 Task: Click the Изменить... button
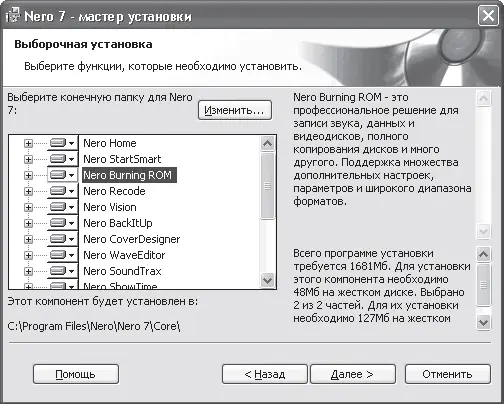(235, 110)
